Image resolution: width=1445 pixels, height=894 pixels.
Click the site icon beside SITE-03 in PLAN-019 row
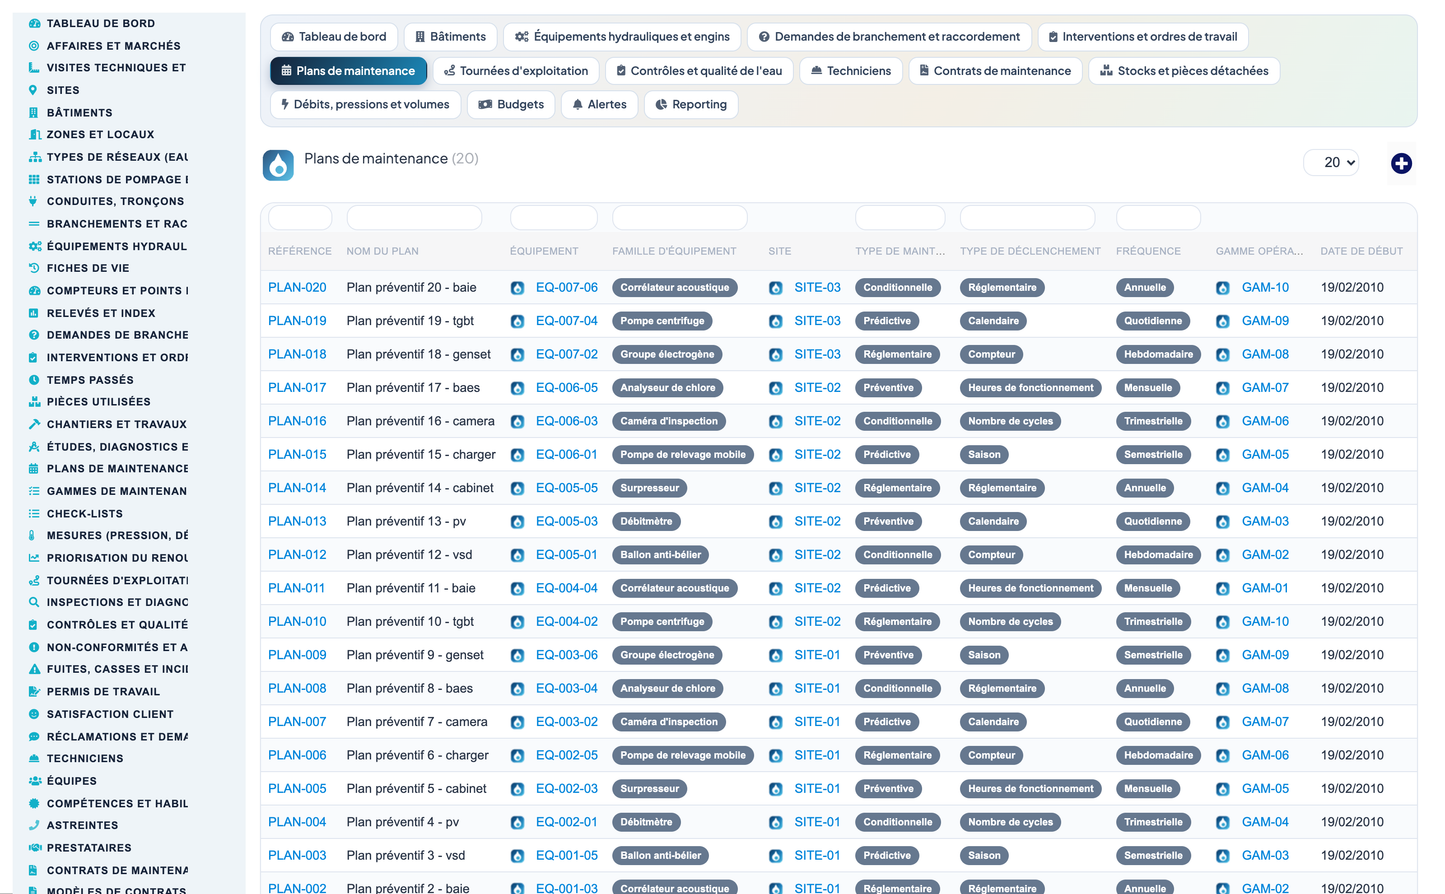click(775, 321)
